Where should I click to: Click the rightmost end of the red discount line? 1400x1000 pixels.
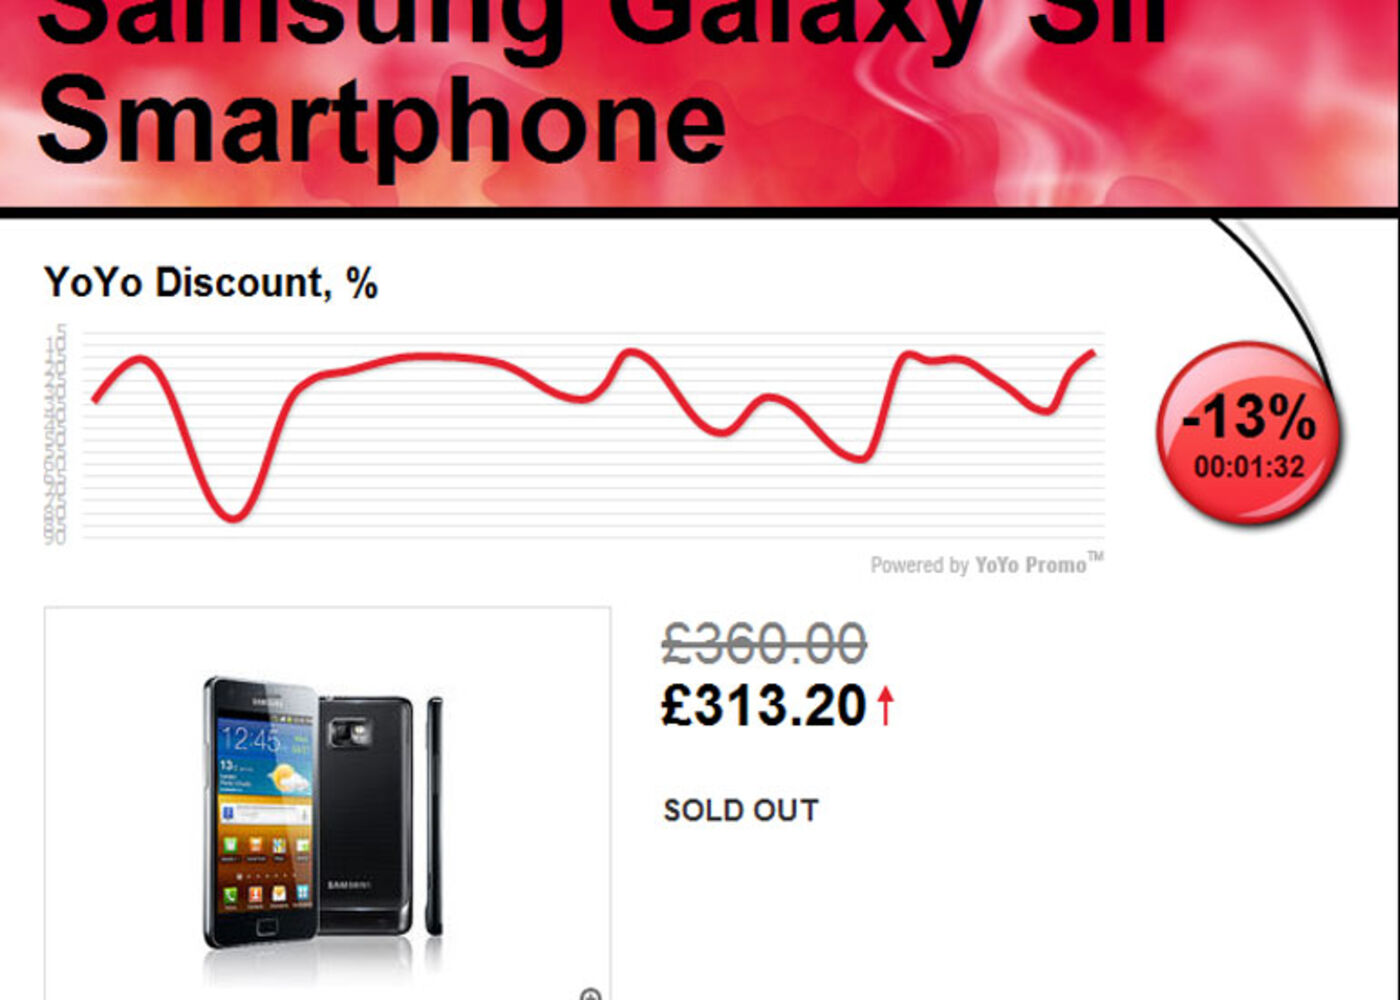(x=1093, y=352)
